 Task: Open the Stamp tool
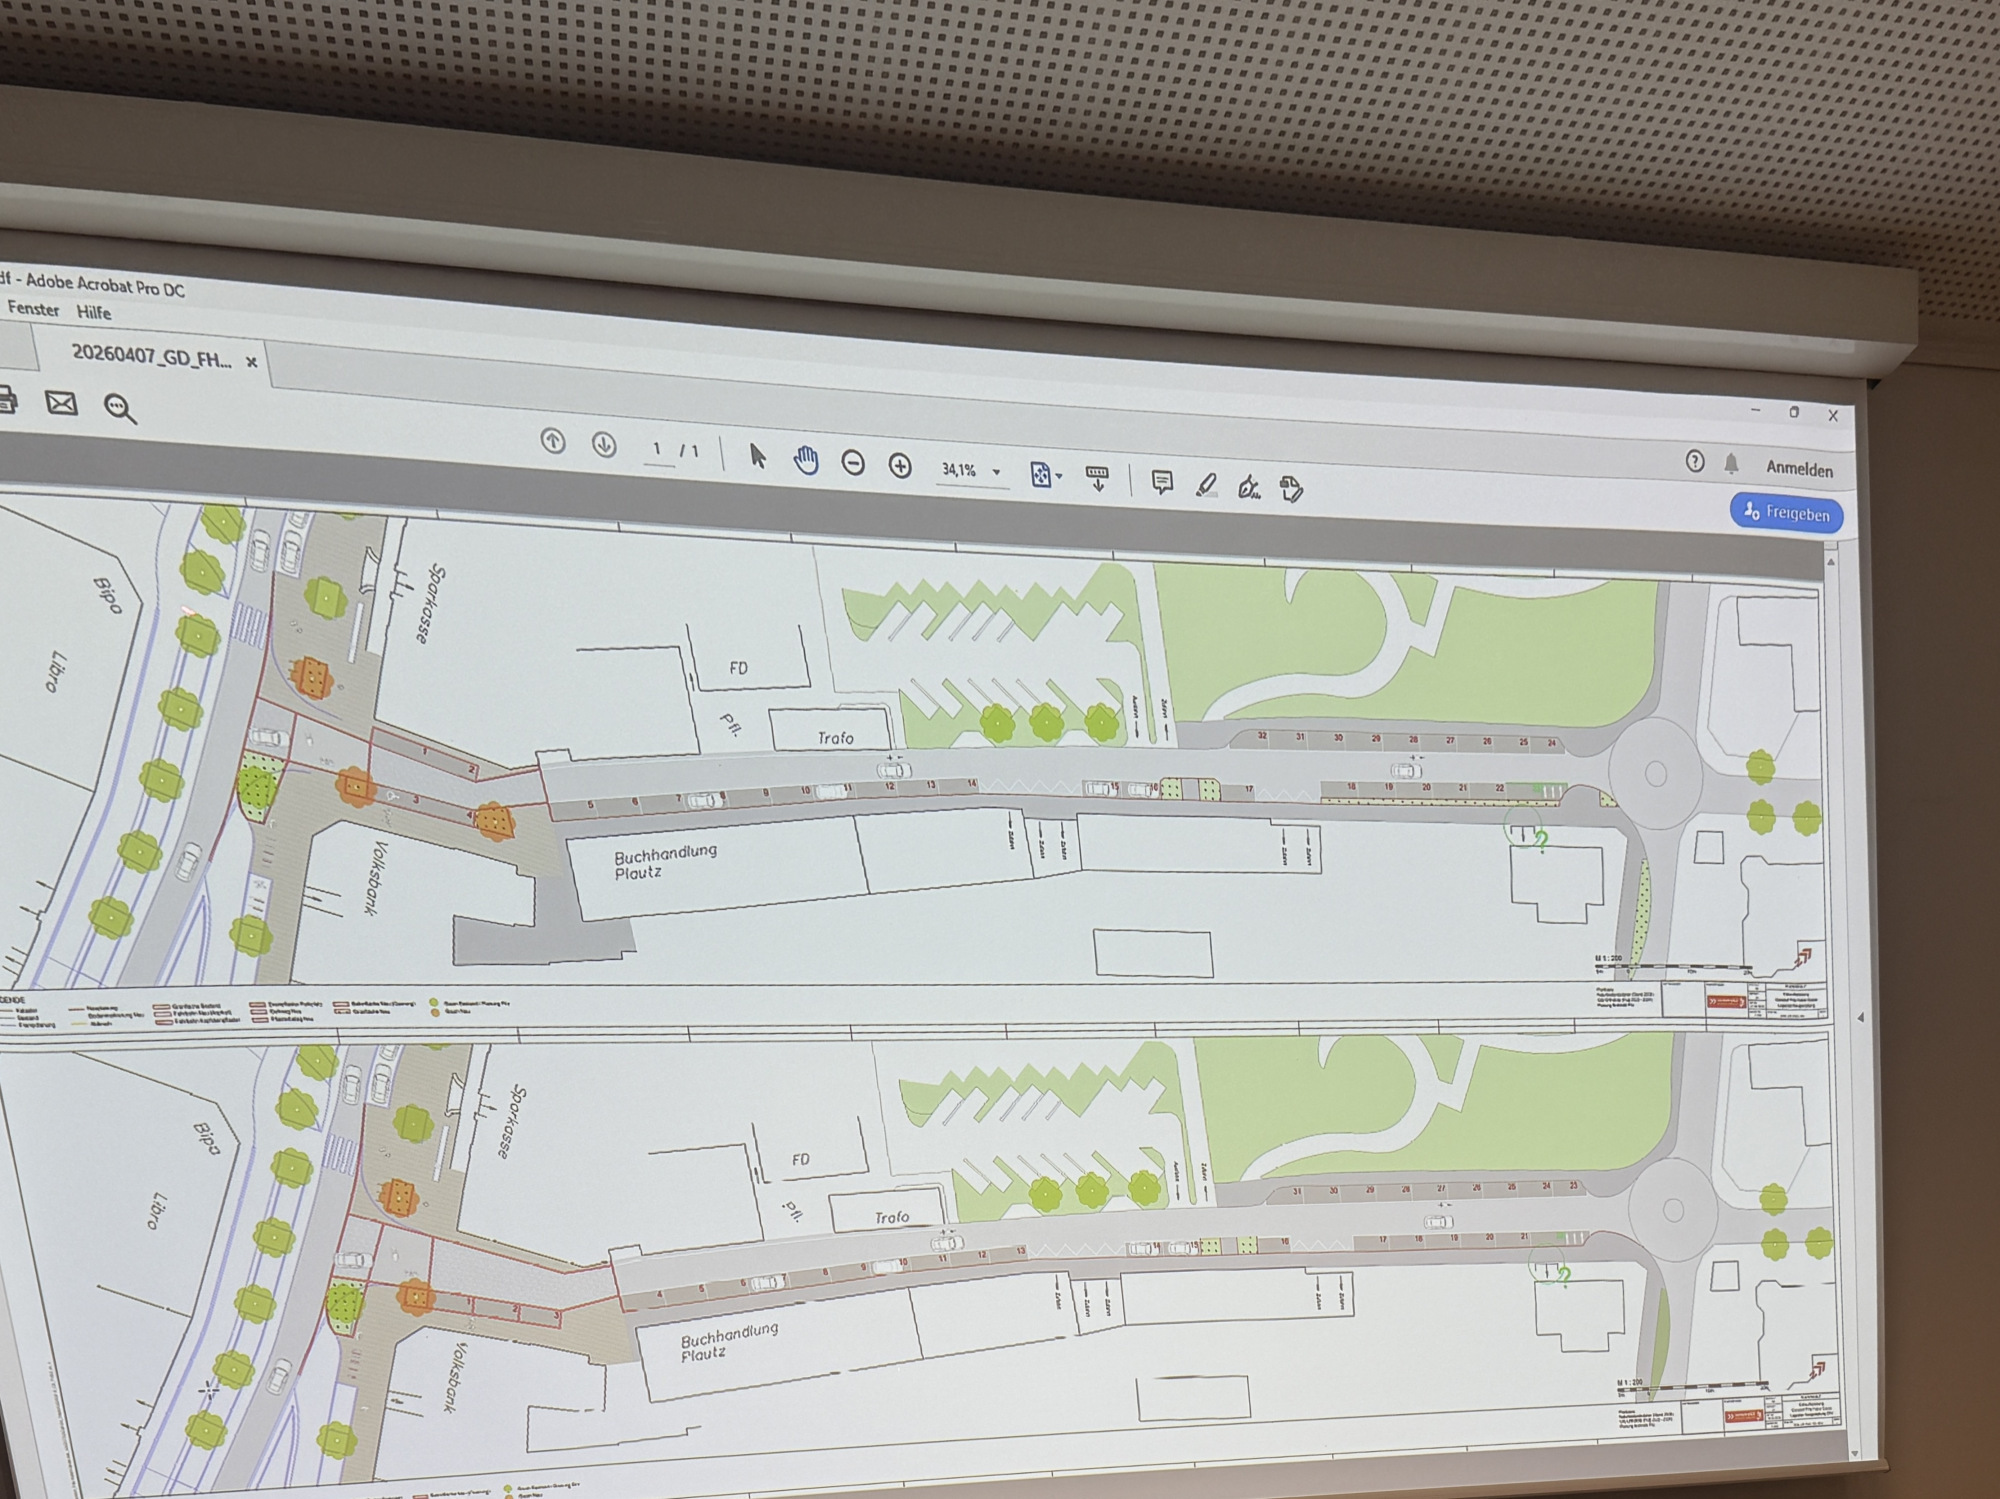[1291, 490]
